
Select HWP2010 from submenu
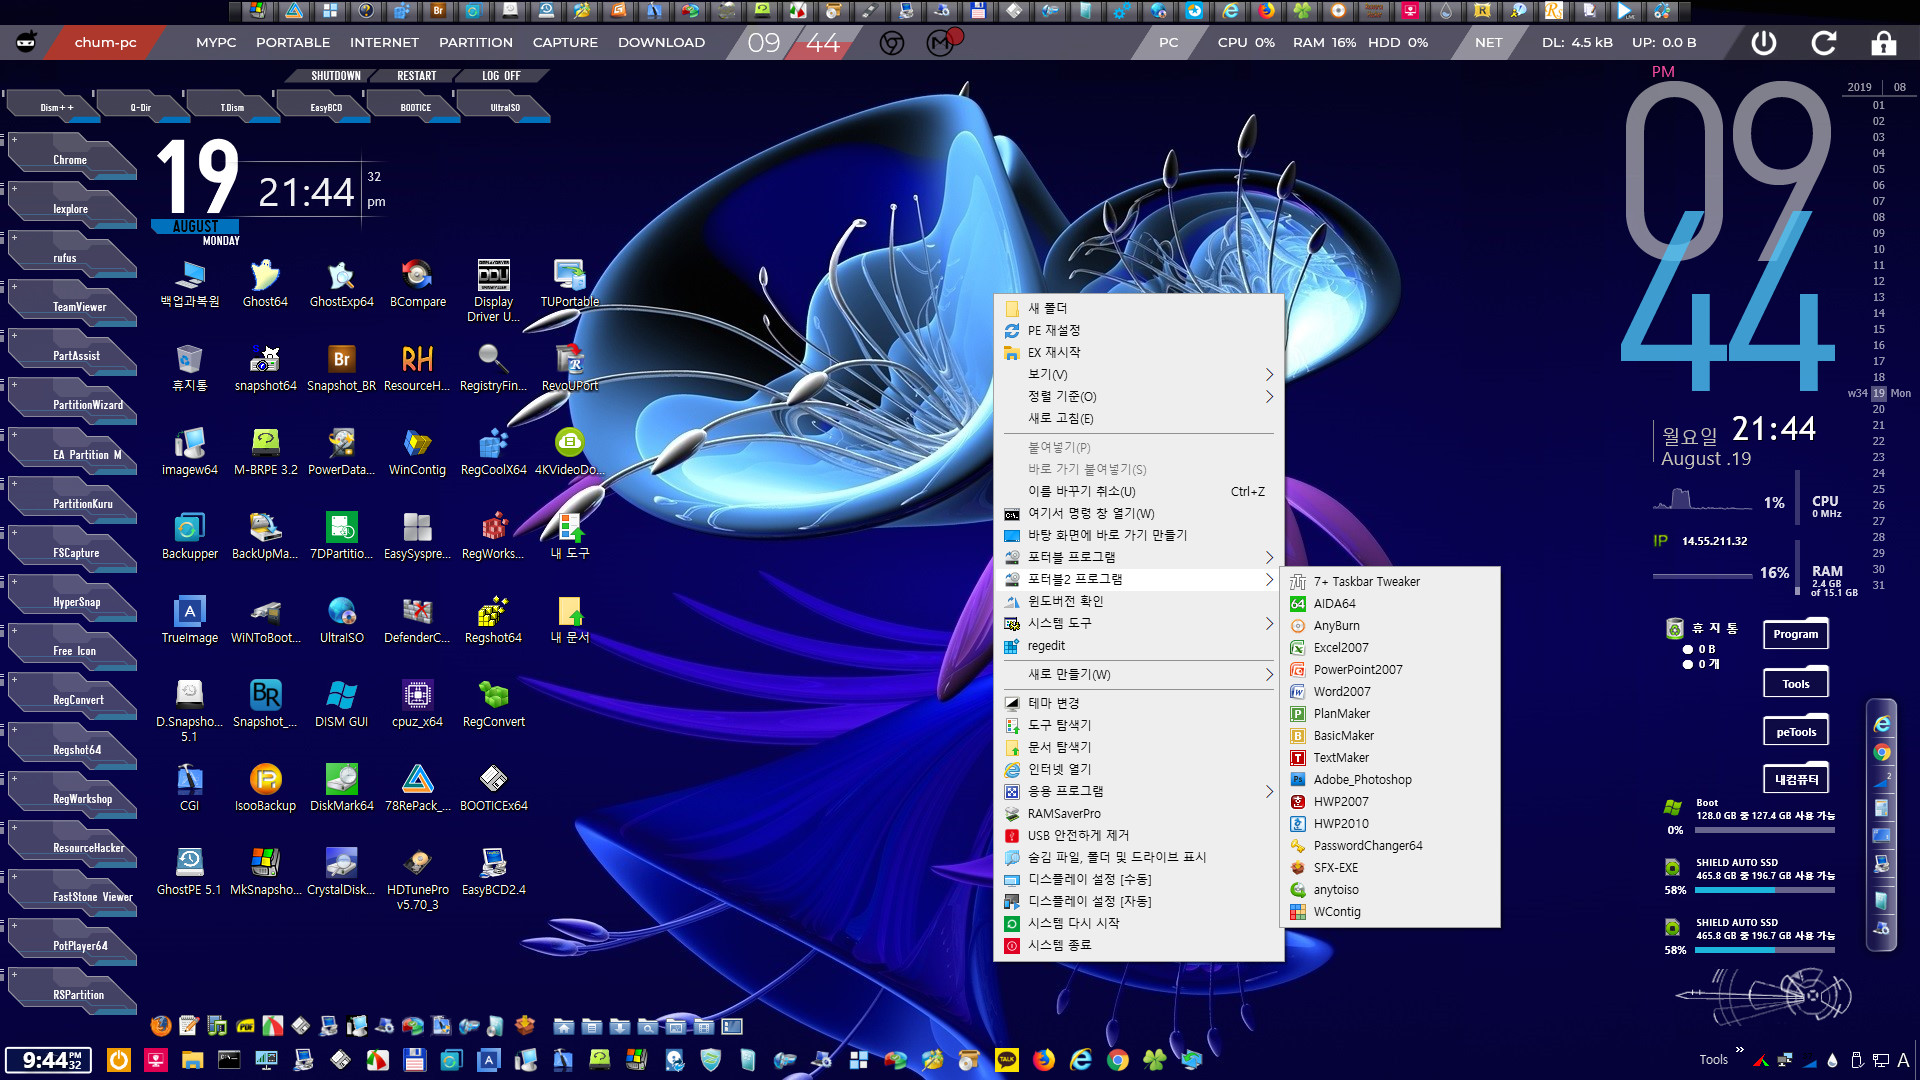[x=1390, y=823]
